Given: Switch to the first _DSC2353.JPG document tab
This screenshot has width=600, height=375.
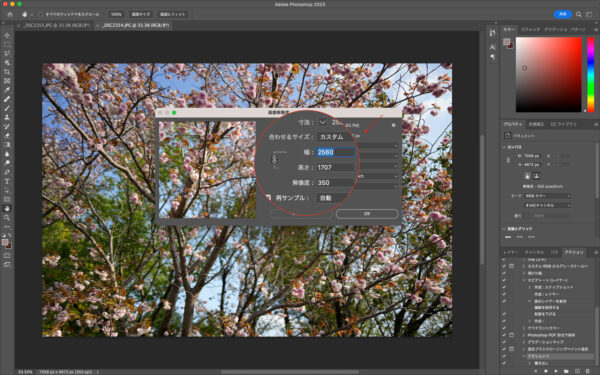Looking at the screenshot, I should [x=55, y=25].
